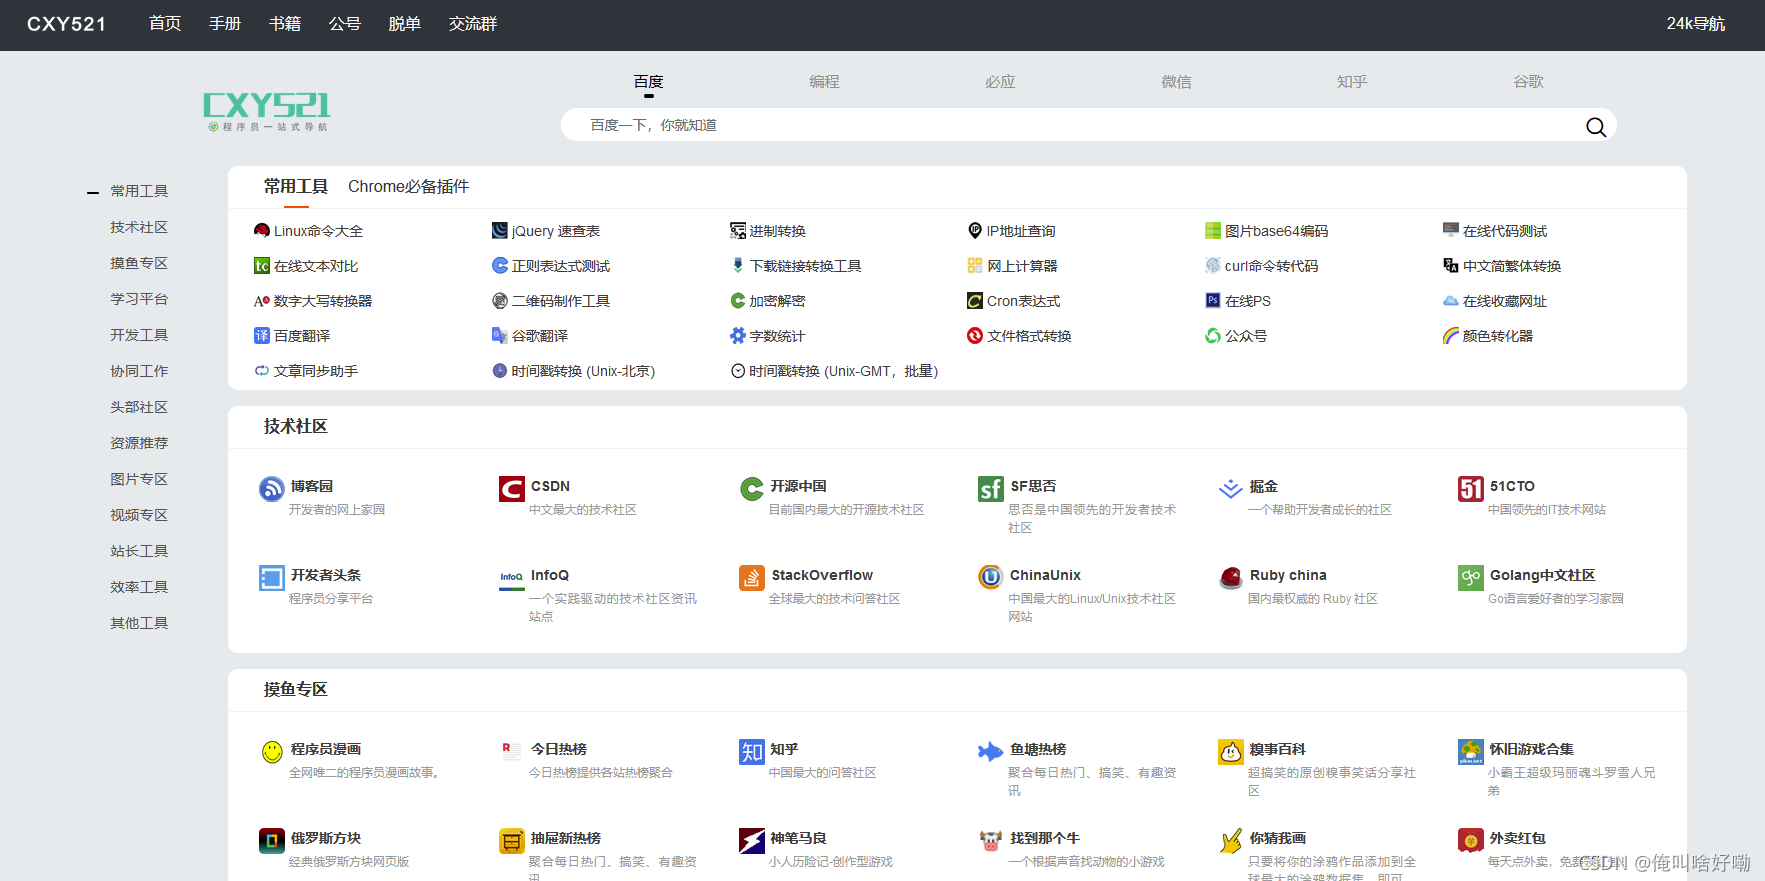The image size is (1765, 881).
Task: Click the 知乎 icon
Action: (752, 751)
